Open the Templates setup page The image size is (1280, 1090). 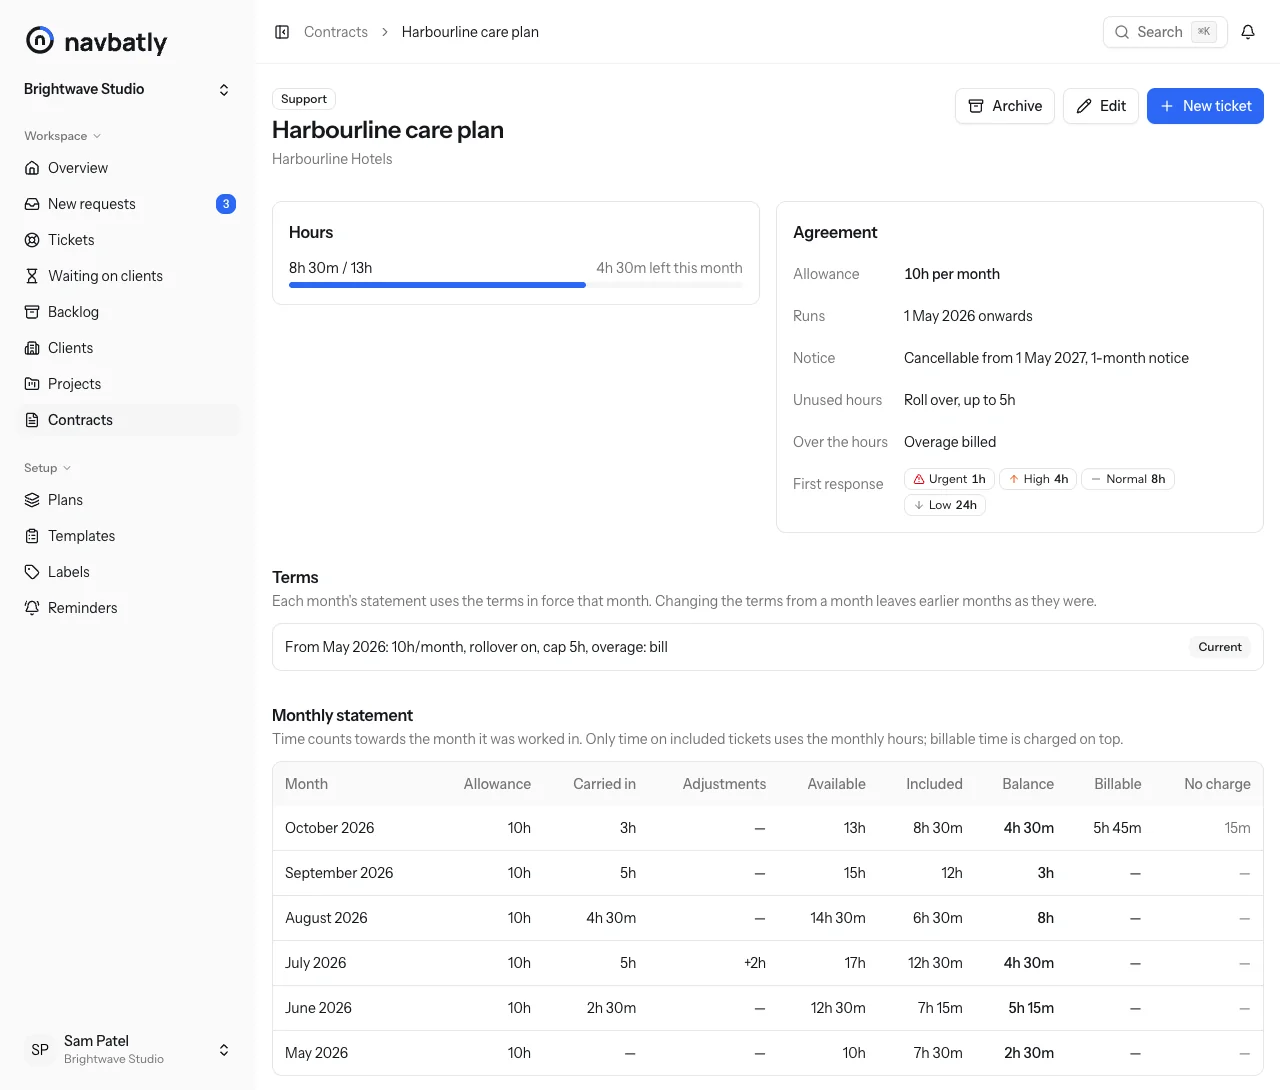click(x=128, y=536)
